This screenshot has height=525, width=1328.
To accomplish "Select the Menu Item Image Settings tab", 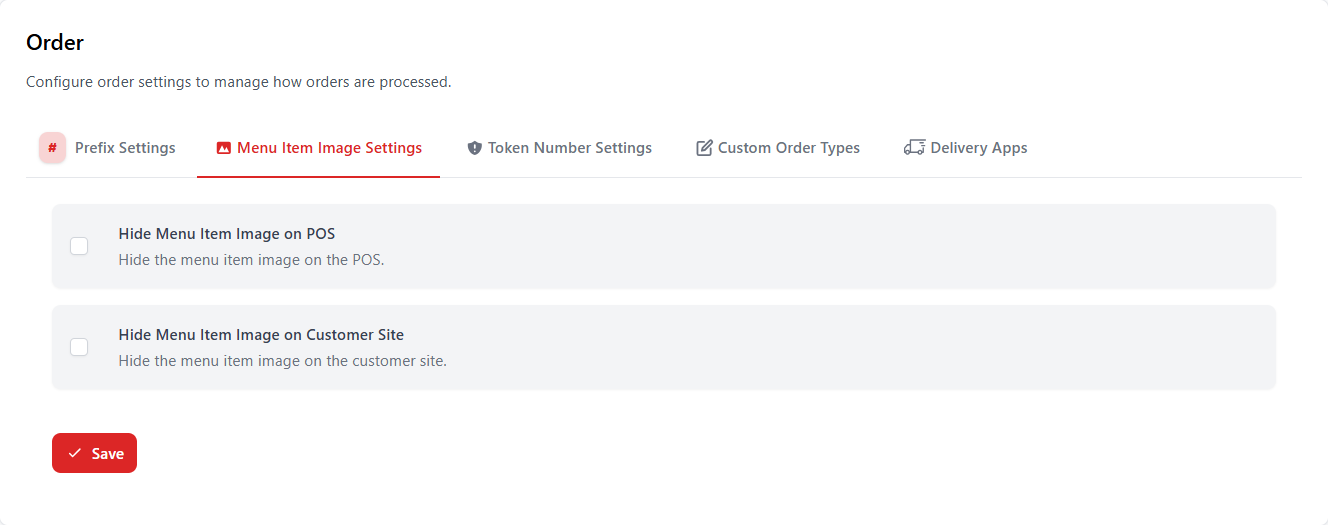I will coord(329,148).
